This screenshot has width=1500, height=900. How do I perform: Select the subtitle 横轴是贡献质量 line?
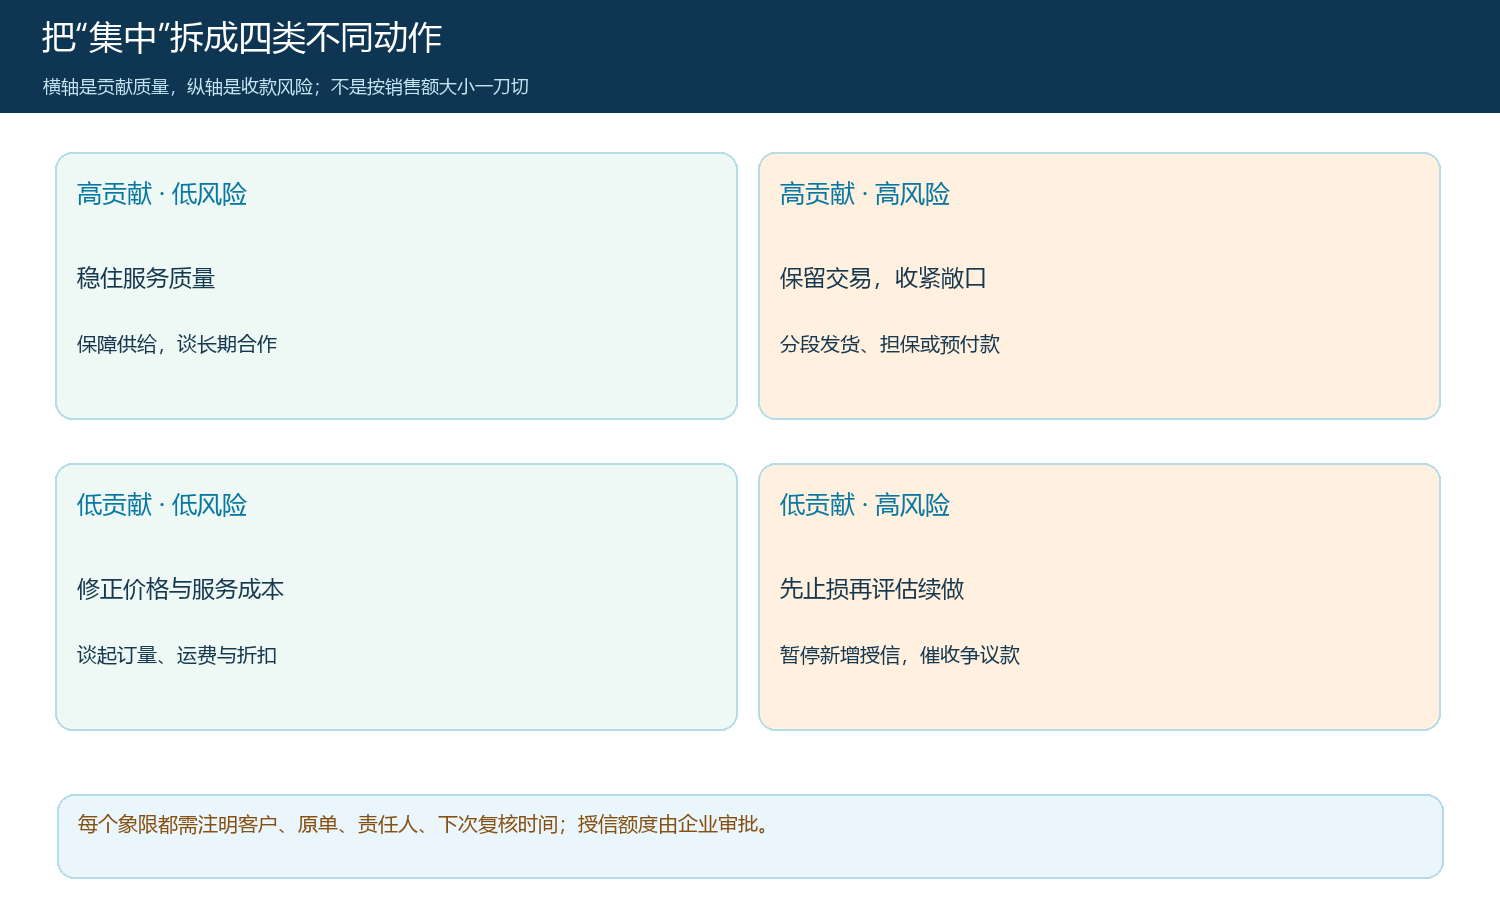(x=286, y=87)
